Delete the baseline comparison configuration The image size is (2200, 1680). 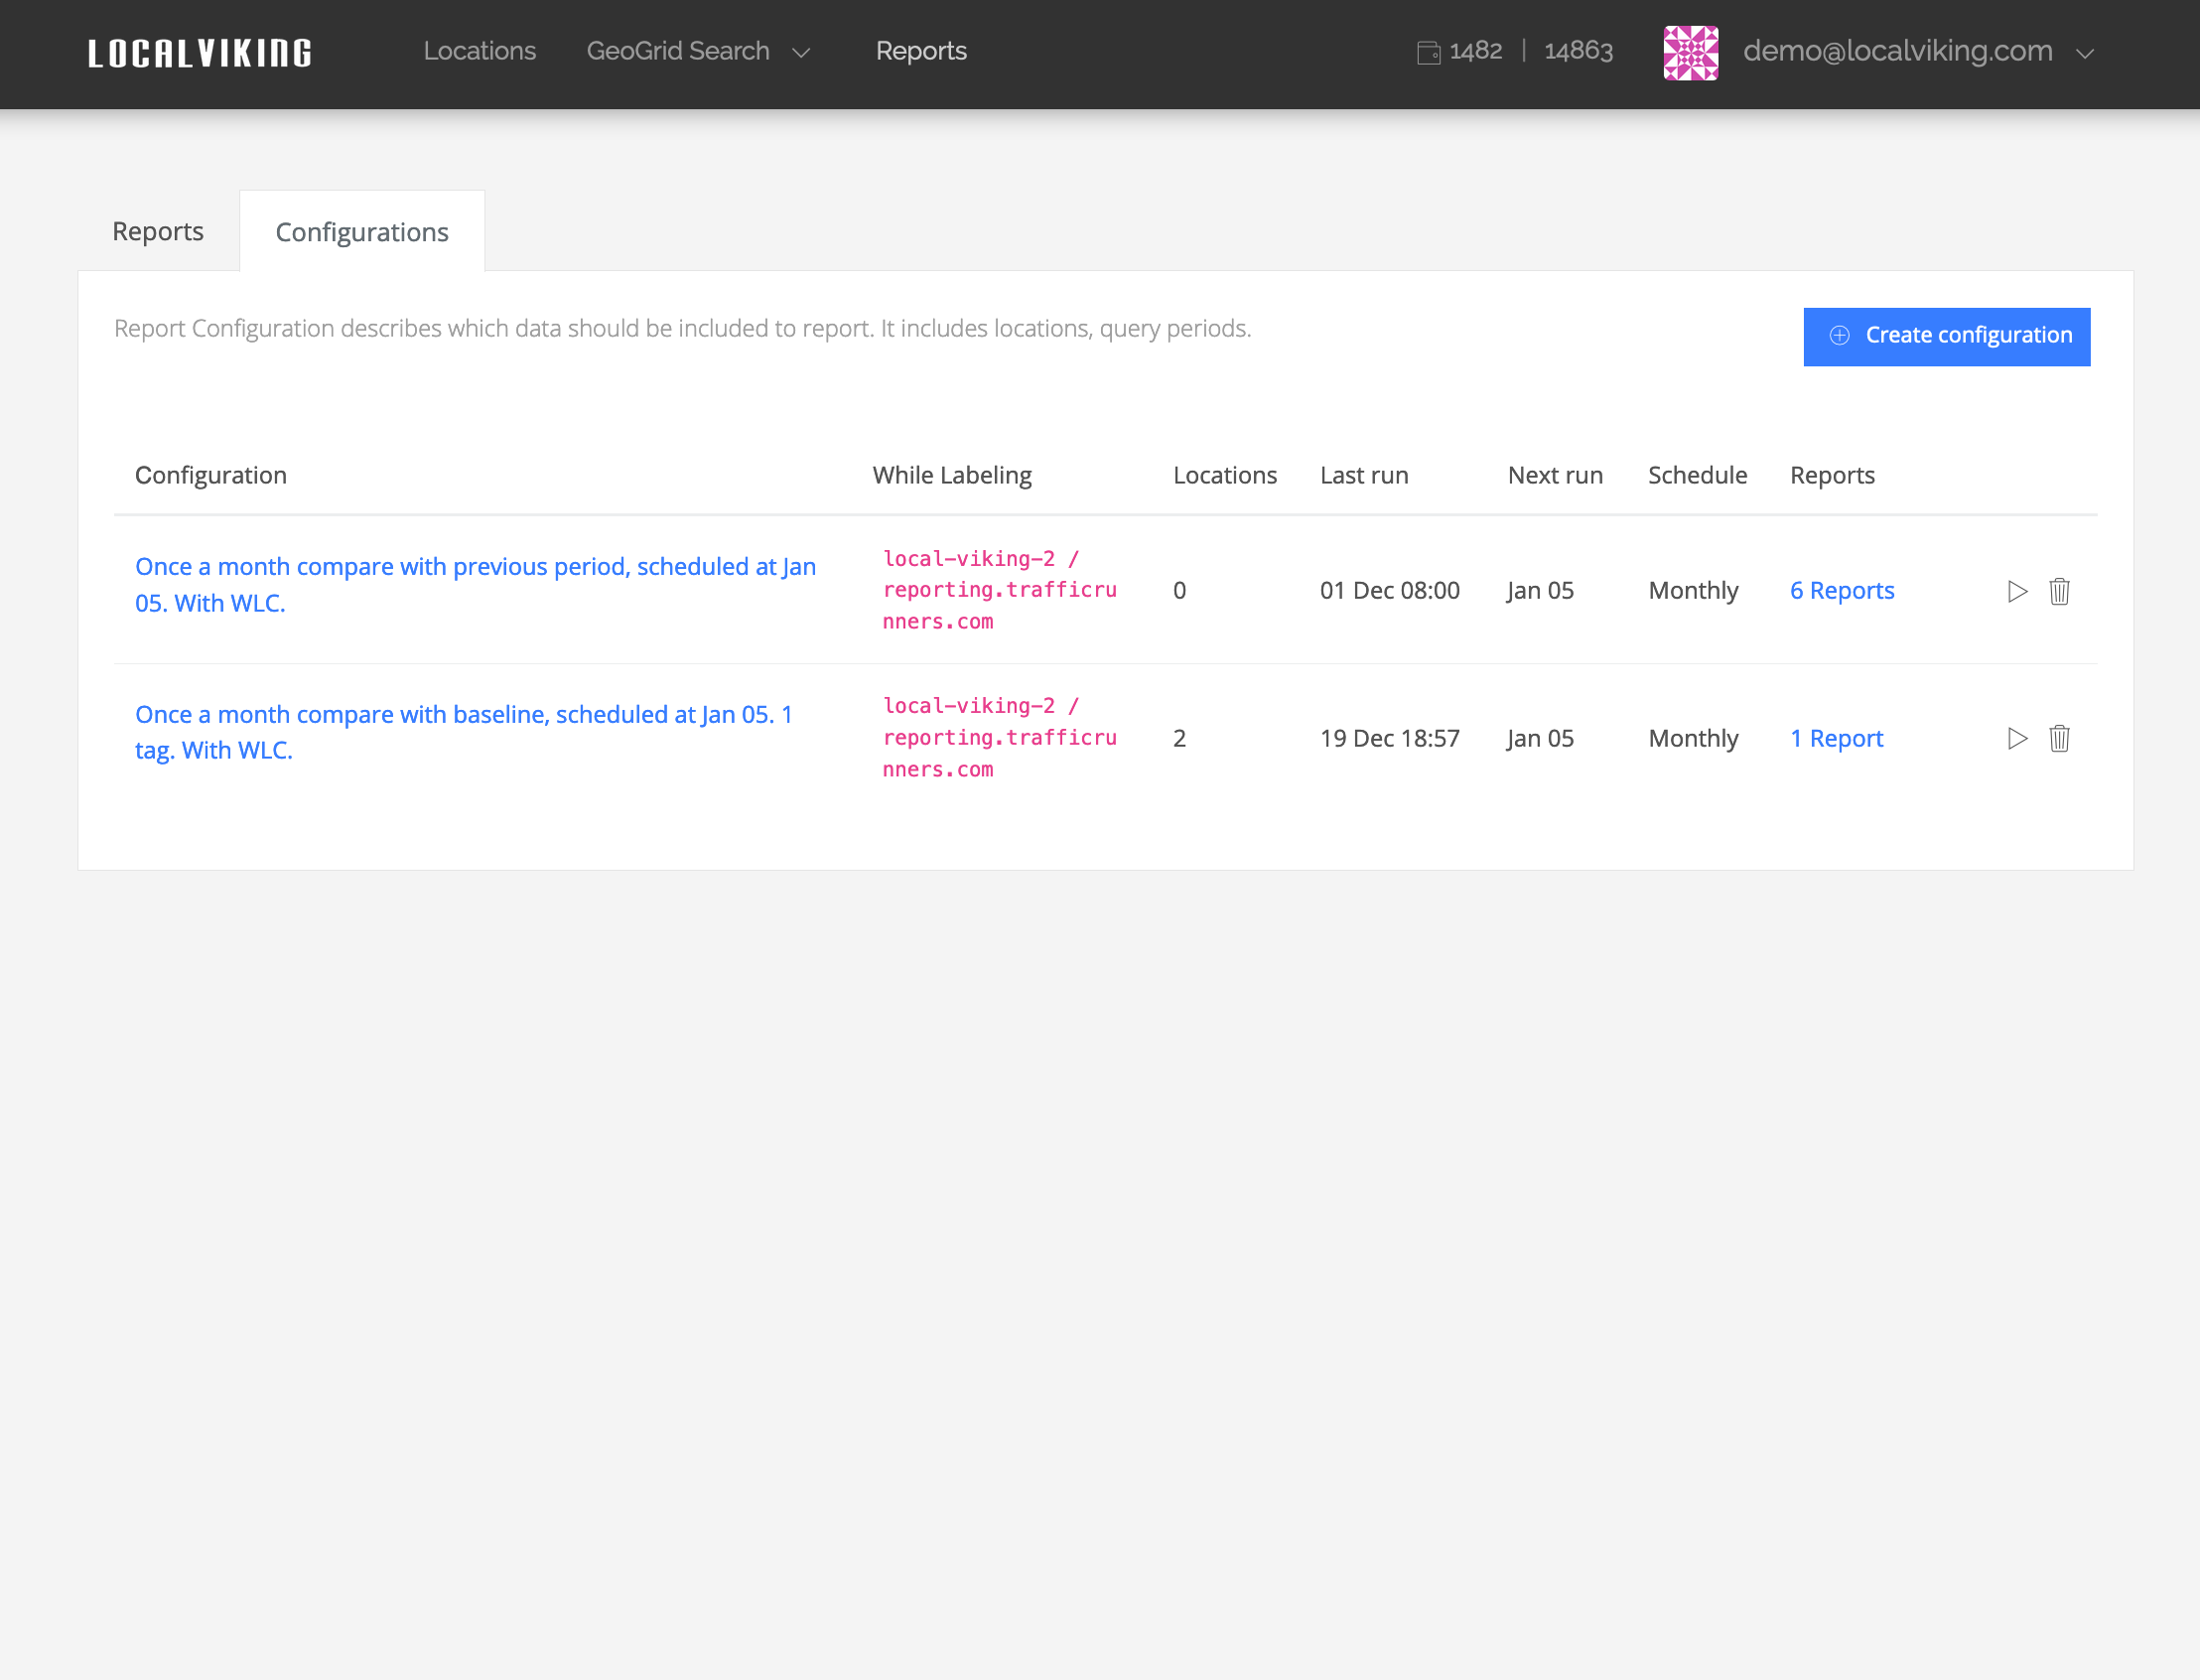(x=2059, y=739)
